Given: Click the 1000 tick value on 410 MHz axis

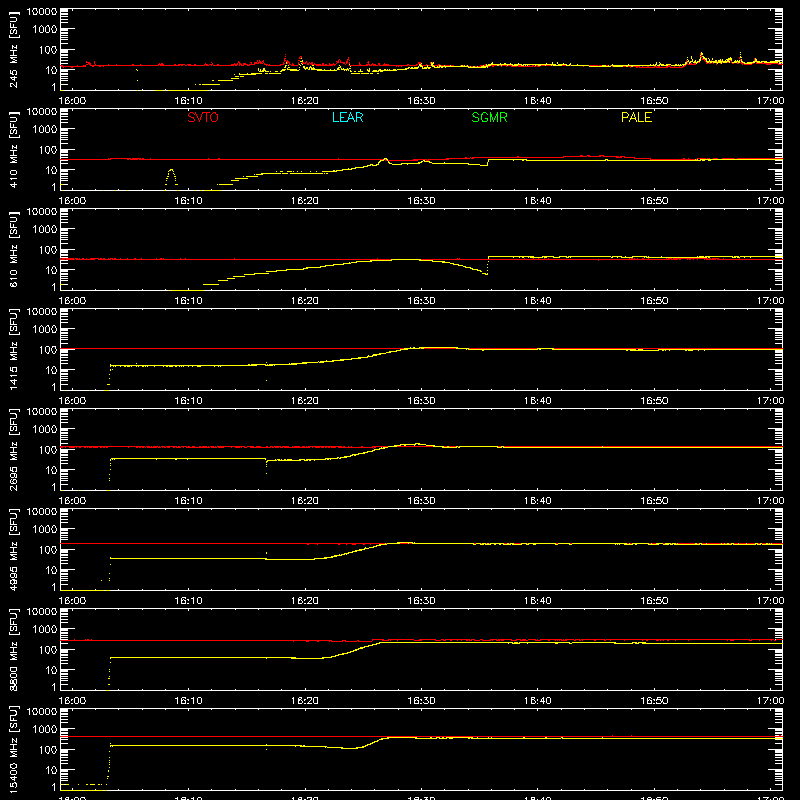Looking at the screenshot, I should (45, 130).
